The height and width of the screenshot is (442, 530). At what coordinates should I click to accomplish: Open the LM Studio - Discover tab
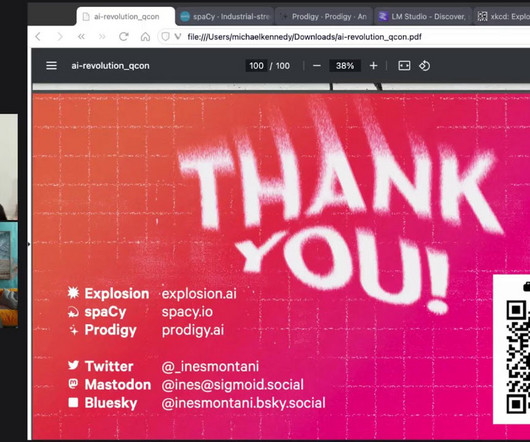tap(423, 17)
